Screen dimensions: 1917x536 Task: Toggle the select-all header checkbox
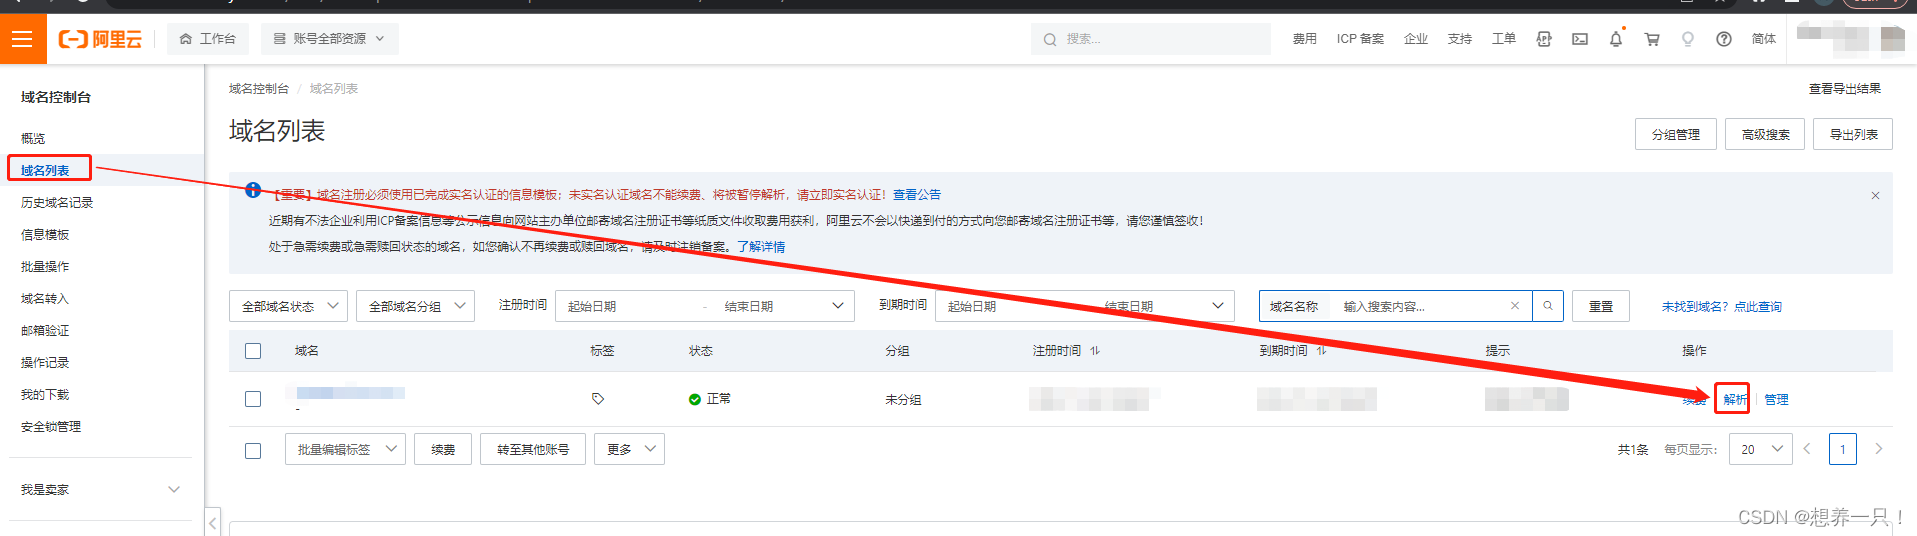253,351
